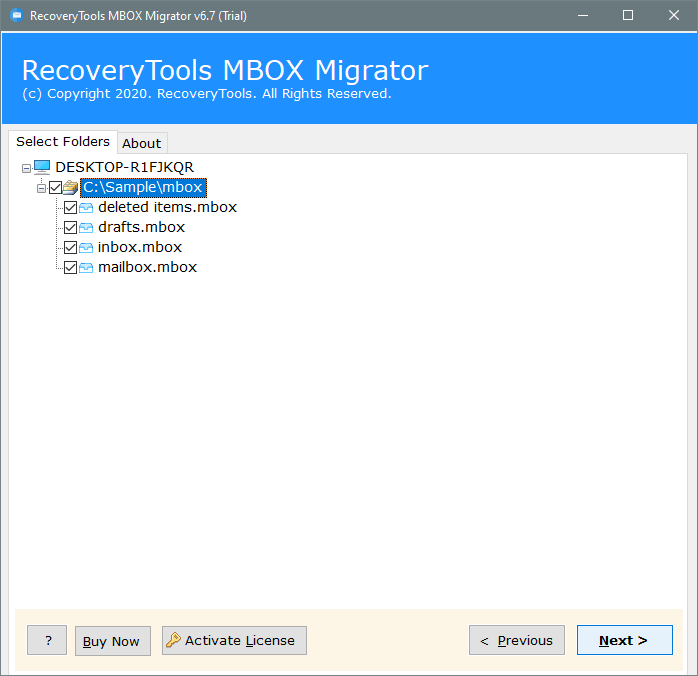Select the mailbox.mbox entry
The image size is (698, 676).
(x=147, y=267)
